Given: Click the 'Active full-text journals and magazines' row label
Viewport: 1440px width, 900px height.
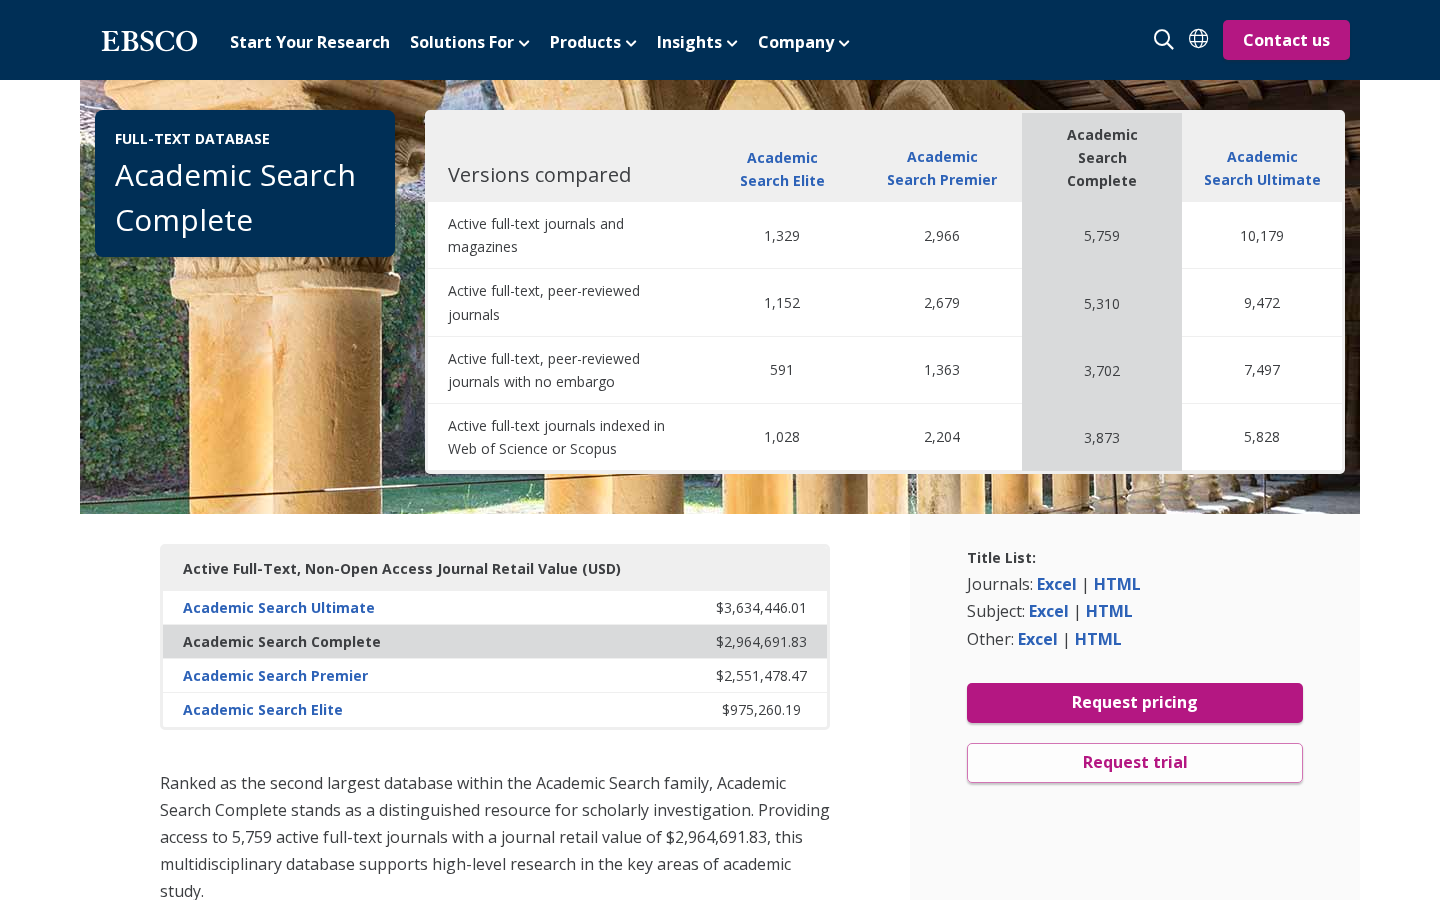Looking at the screenshot, I should [x=536, y=235].
